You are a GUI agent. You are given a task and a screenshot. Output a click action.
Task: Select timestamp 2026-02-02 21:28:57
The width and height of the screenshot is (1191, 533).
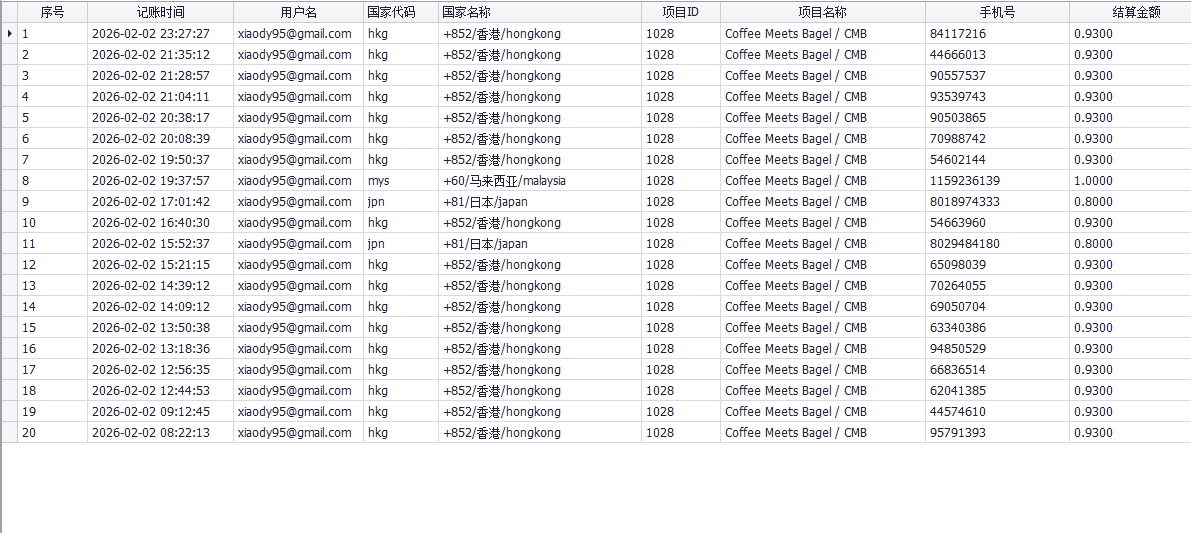click(150, 76)
